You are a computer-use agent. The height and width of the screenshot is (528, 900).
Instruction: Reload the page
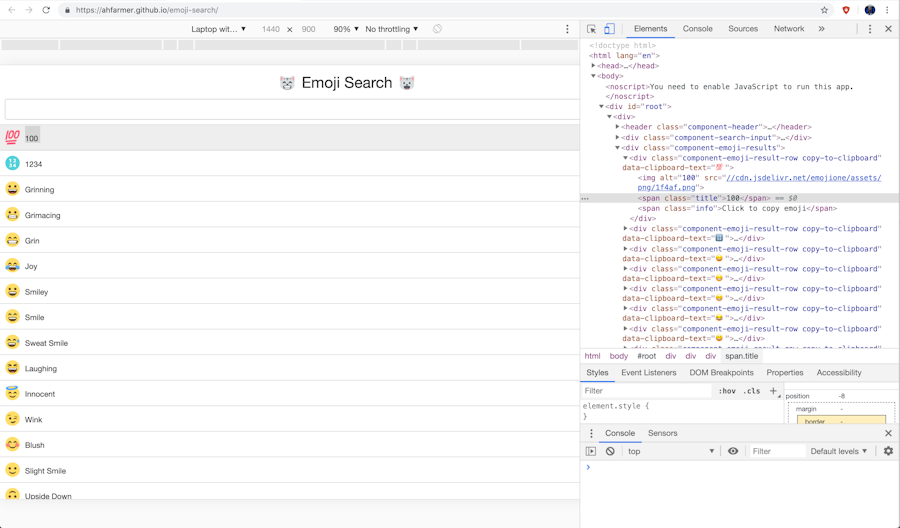click(x=46, y=10)
